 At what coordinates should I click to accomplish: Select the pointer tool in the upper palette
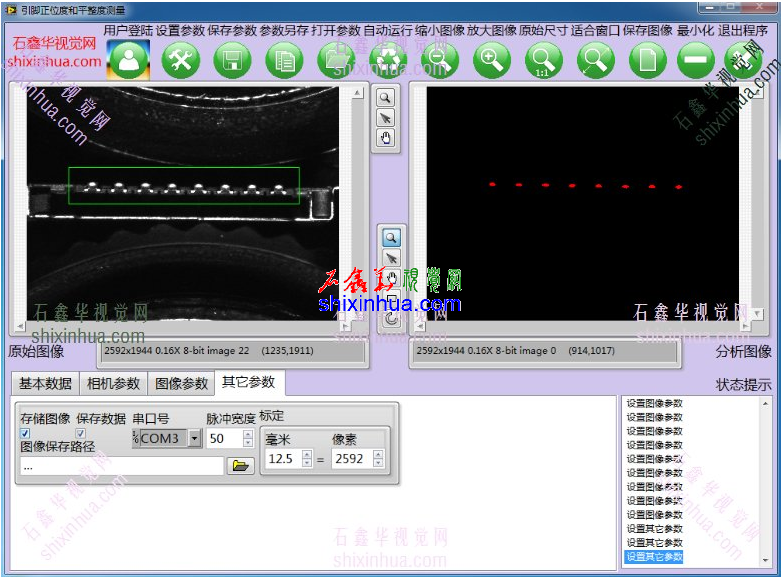tap(385, 118)
